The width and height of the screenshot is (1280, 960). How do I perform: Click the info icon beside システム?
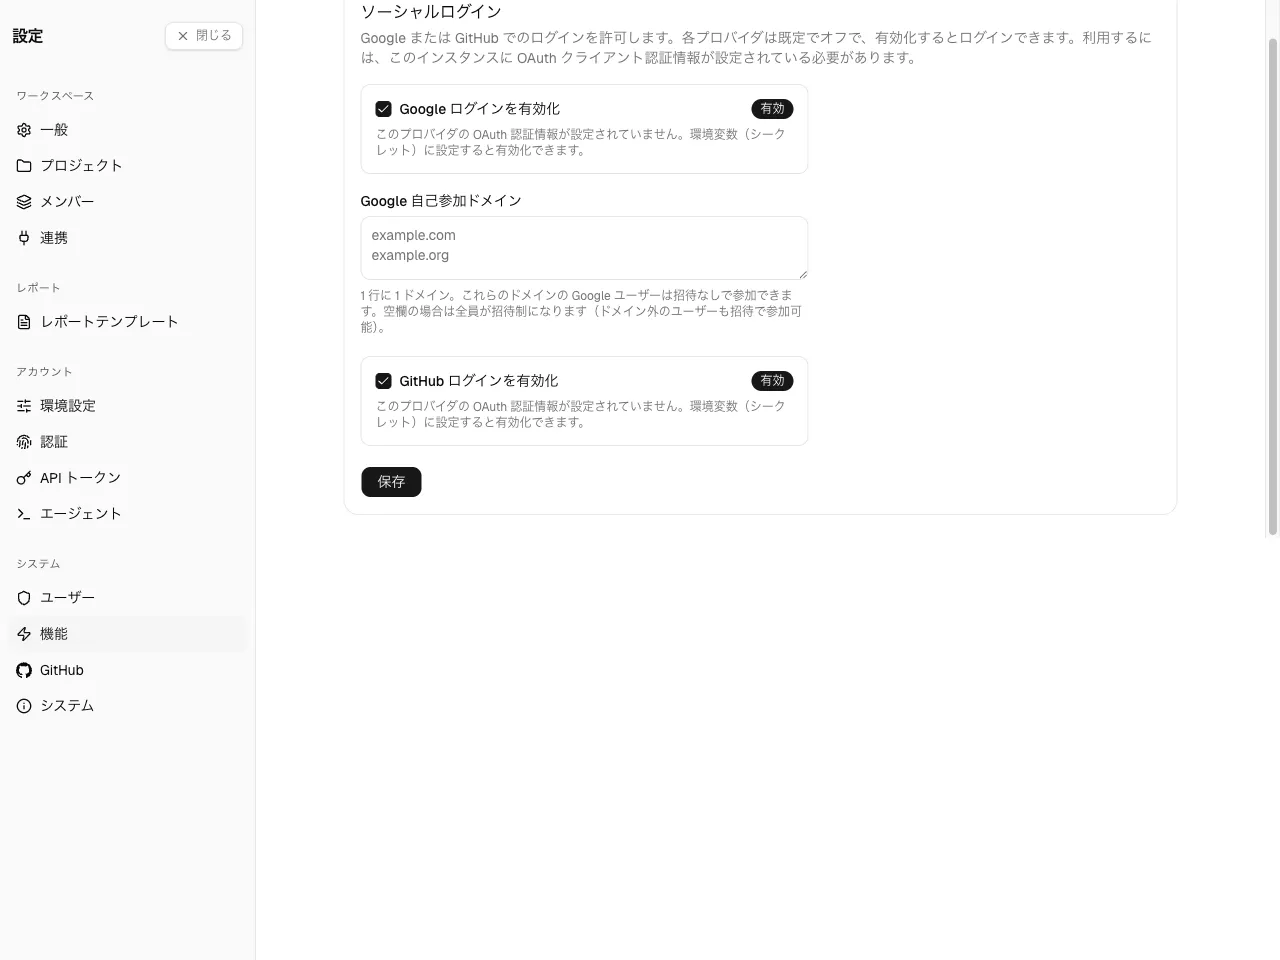tap(24, 706)
